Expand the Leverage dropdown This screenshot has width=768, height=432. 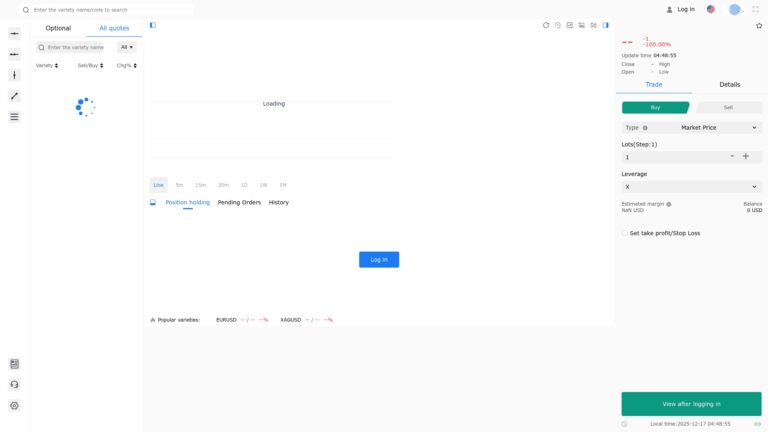coord(691,187)
